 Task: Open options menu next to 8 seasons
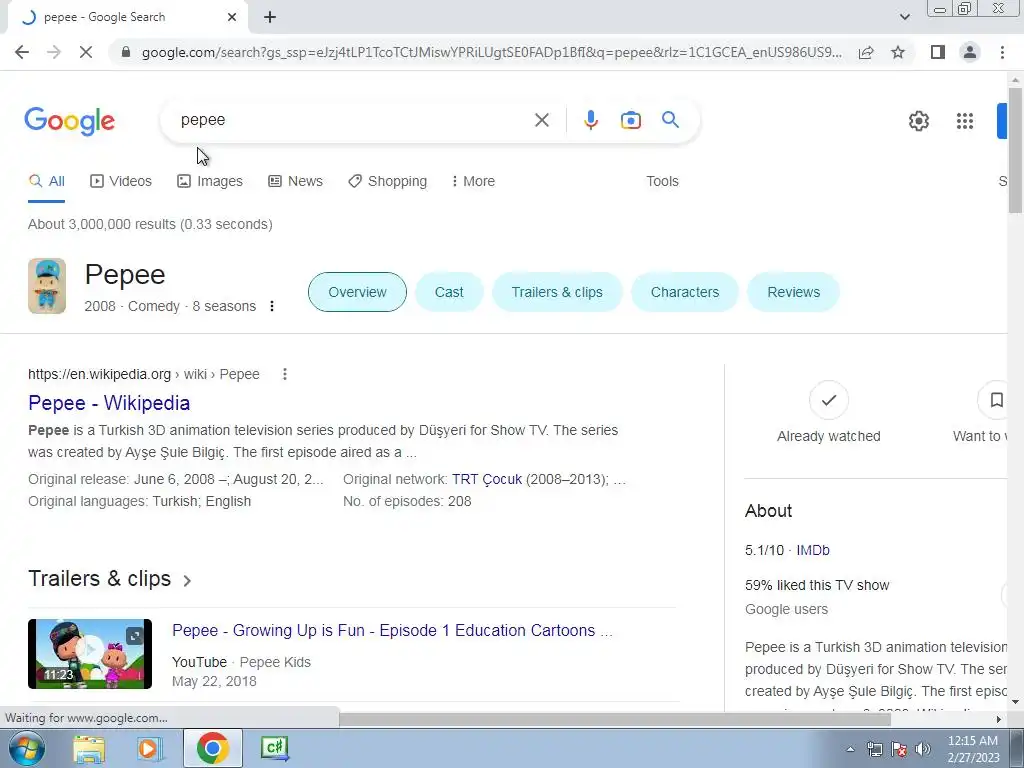pos(272,306)
